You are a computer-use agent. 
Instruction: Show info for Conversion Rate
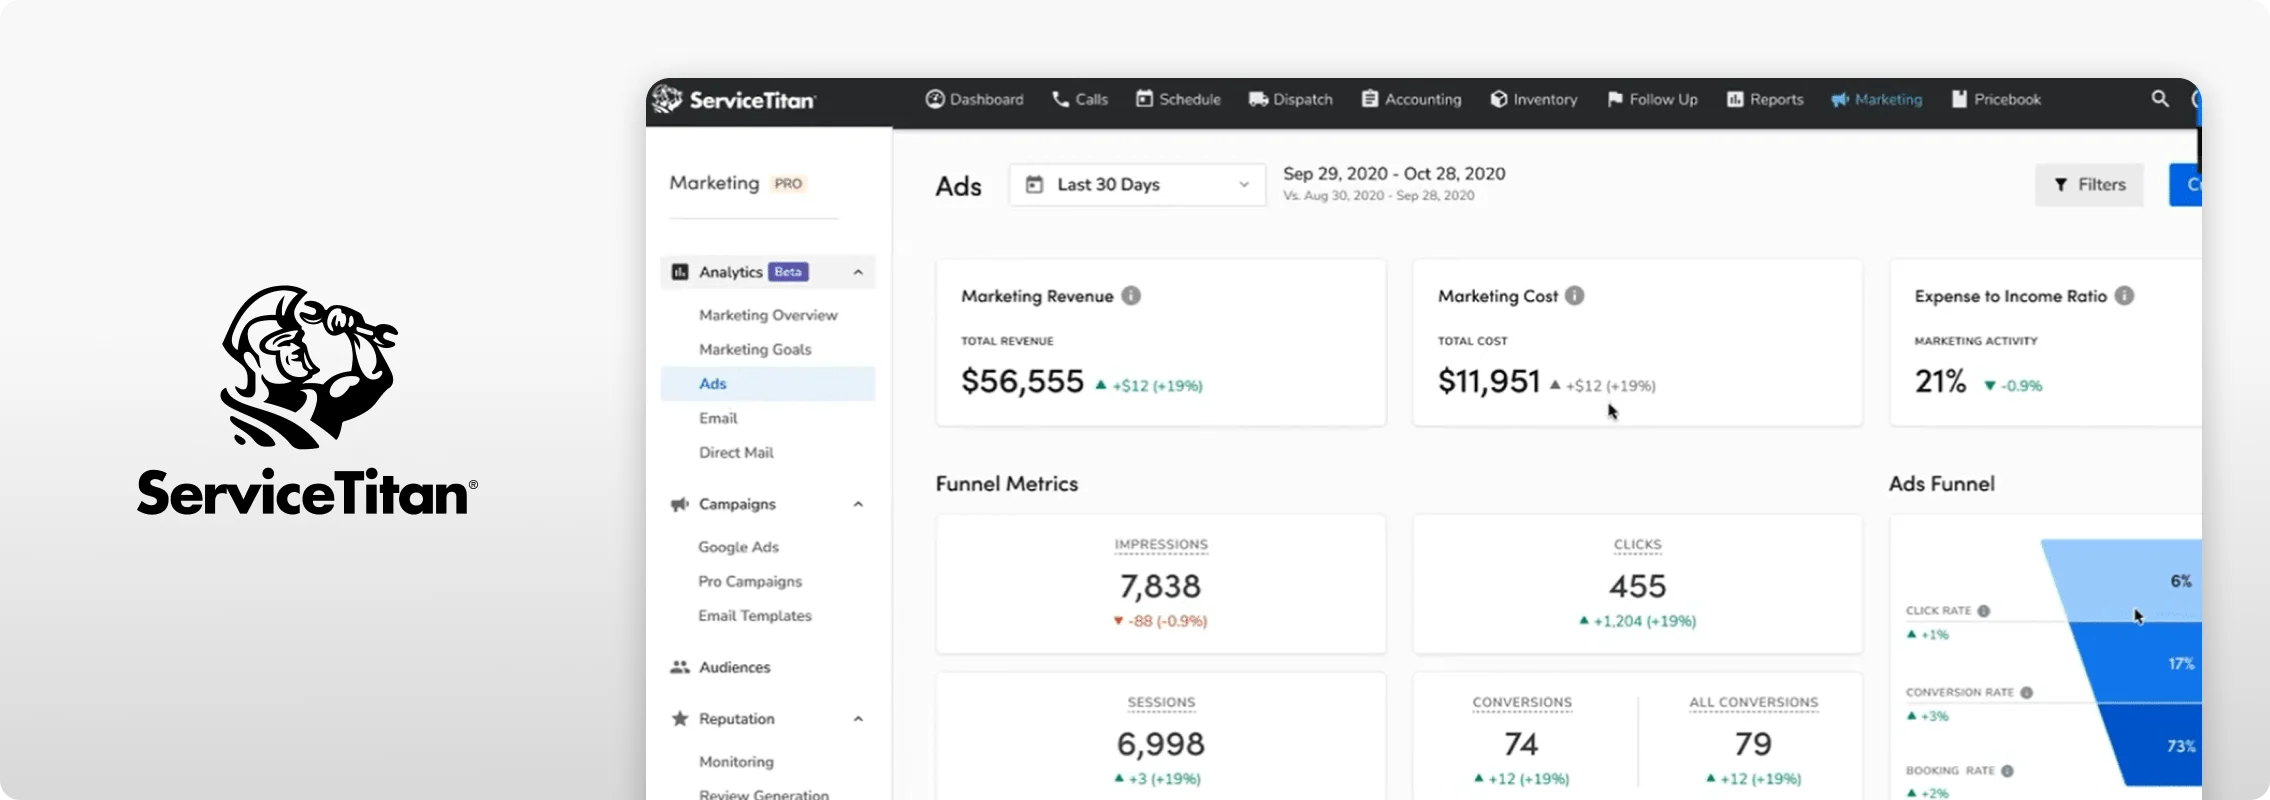tap(2026, 692)
